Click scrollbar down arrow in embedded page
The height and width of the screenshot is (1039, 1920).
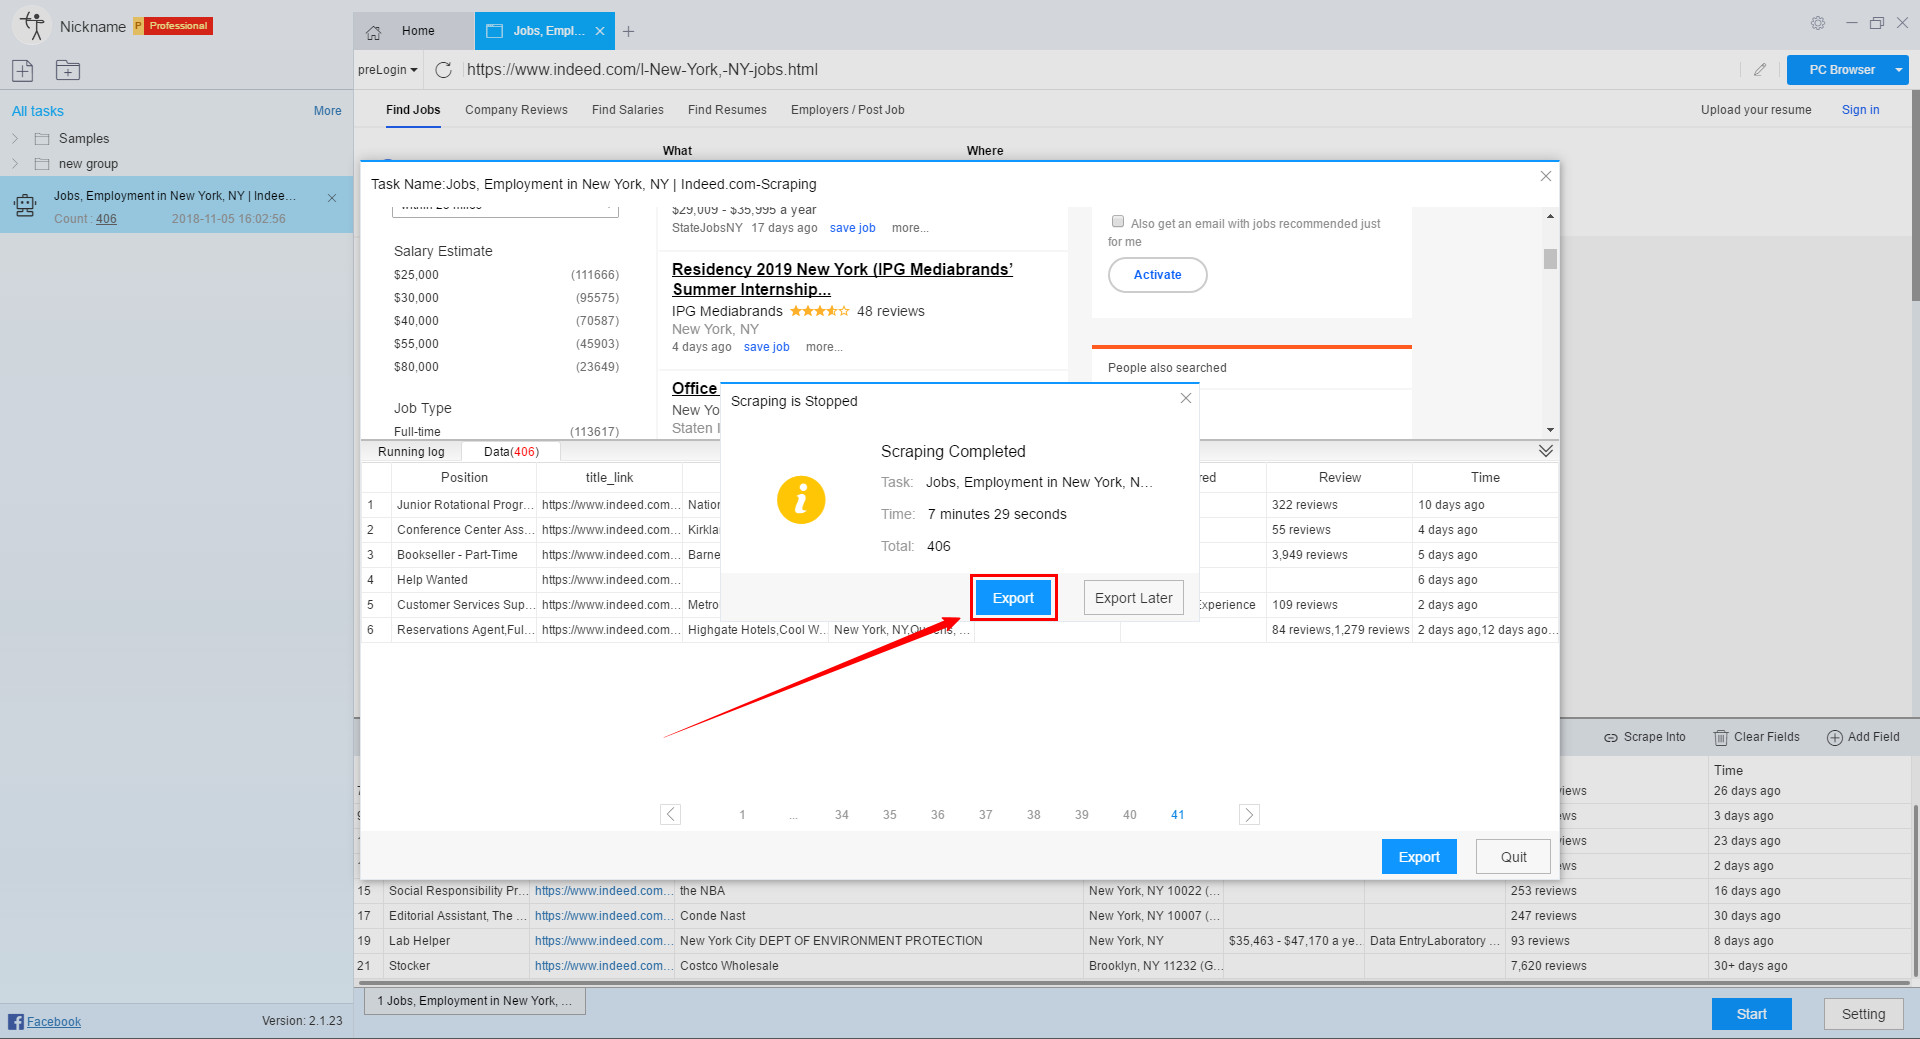point(1550,429)
